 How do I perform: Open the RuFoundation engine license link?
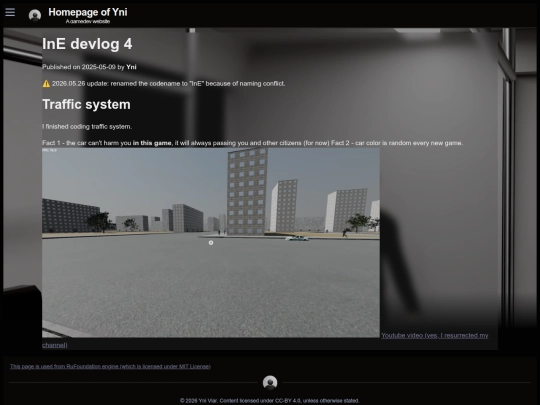point(110,366)
